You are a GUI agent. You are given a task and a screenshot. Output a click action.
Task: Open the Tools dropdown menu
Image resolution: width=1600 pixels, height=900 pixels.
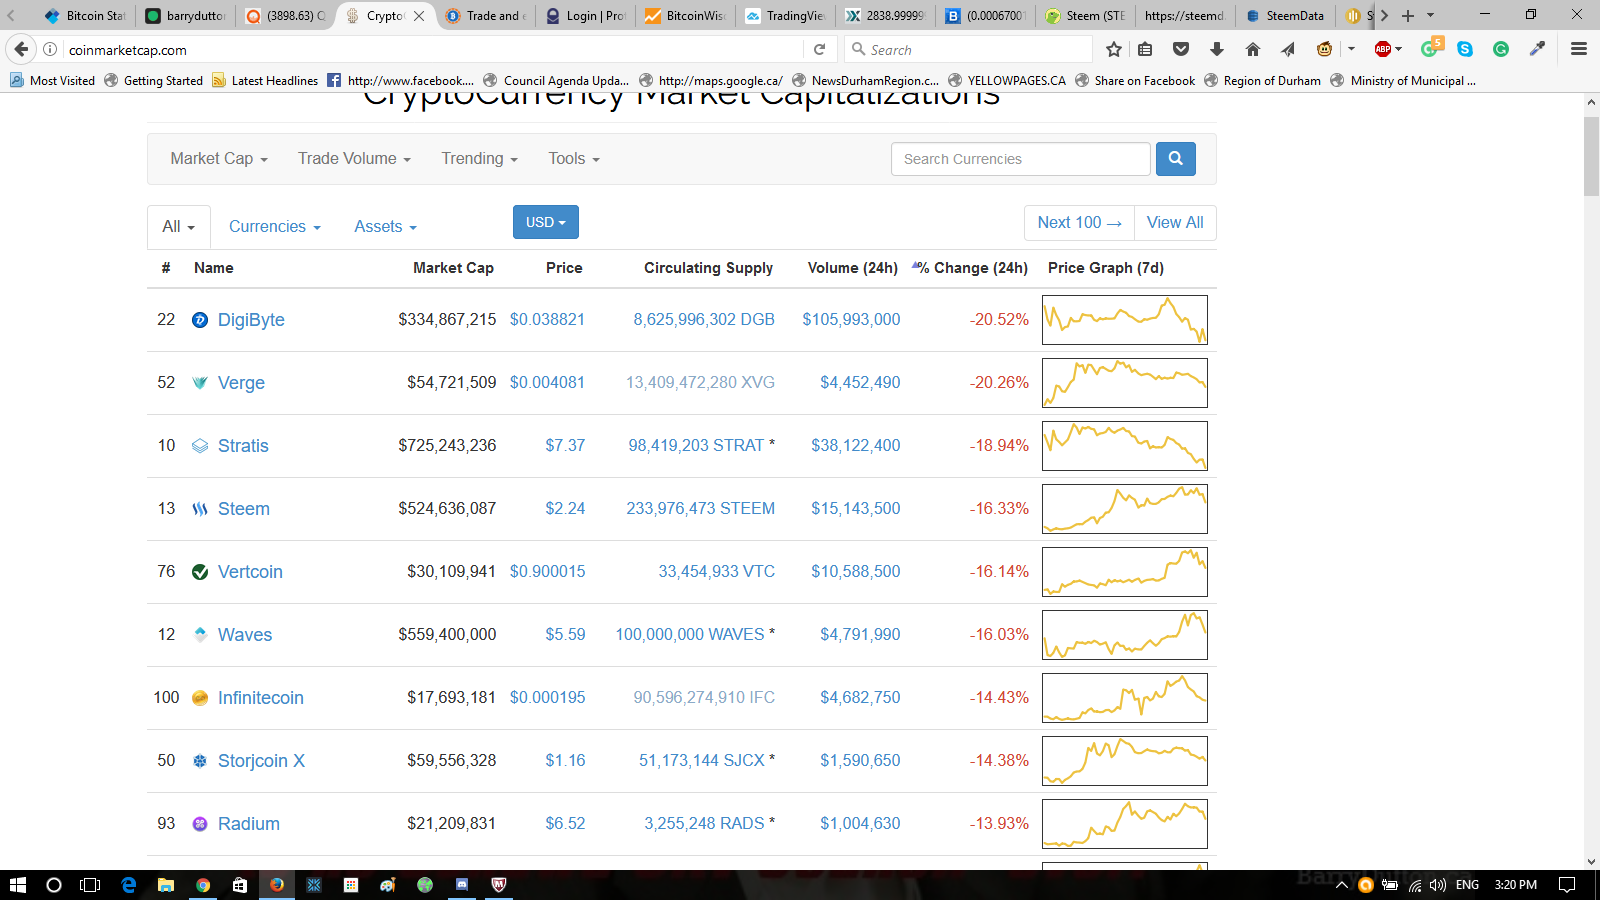pos(574,158)
